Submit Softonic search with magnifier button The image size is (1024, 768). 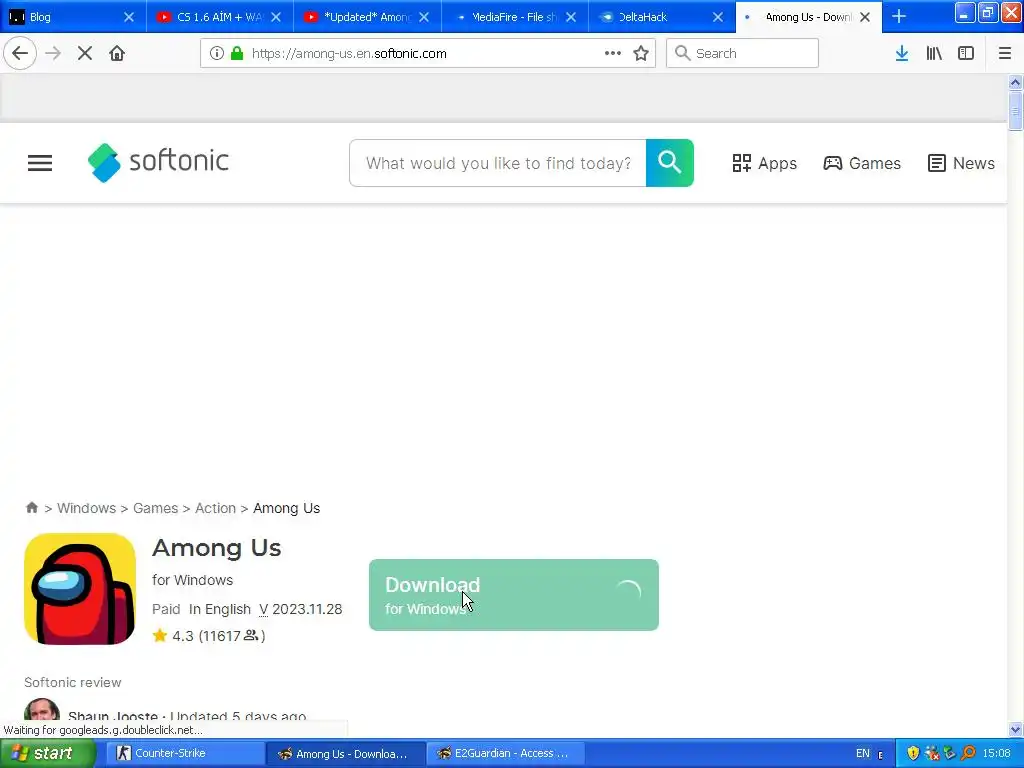point(669,163)
